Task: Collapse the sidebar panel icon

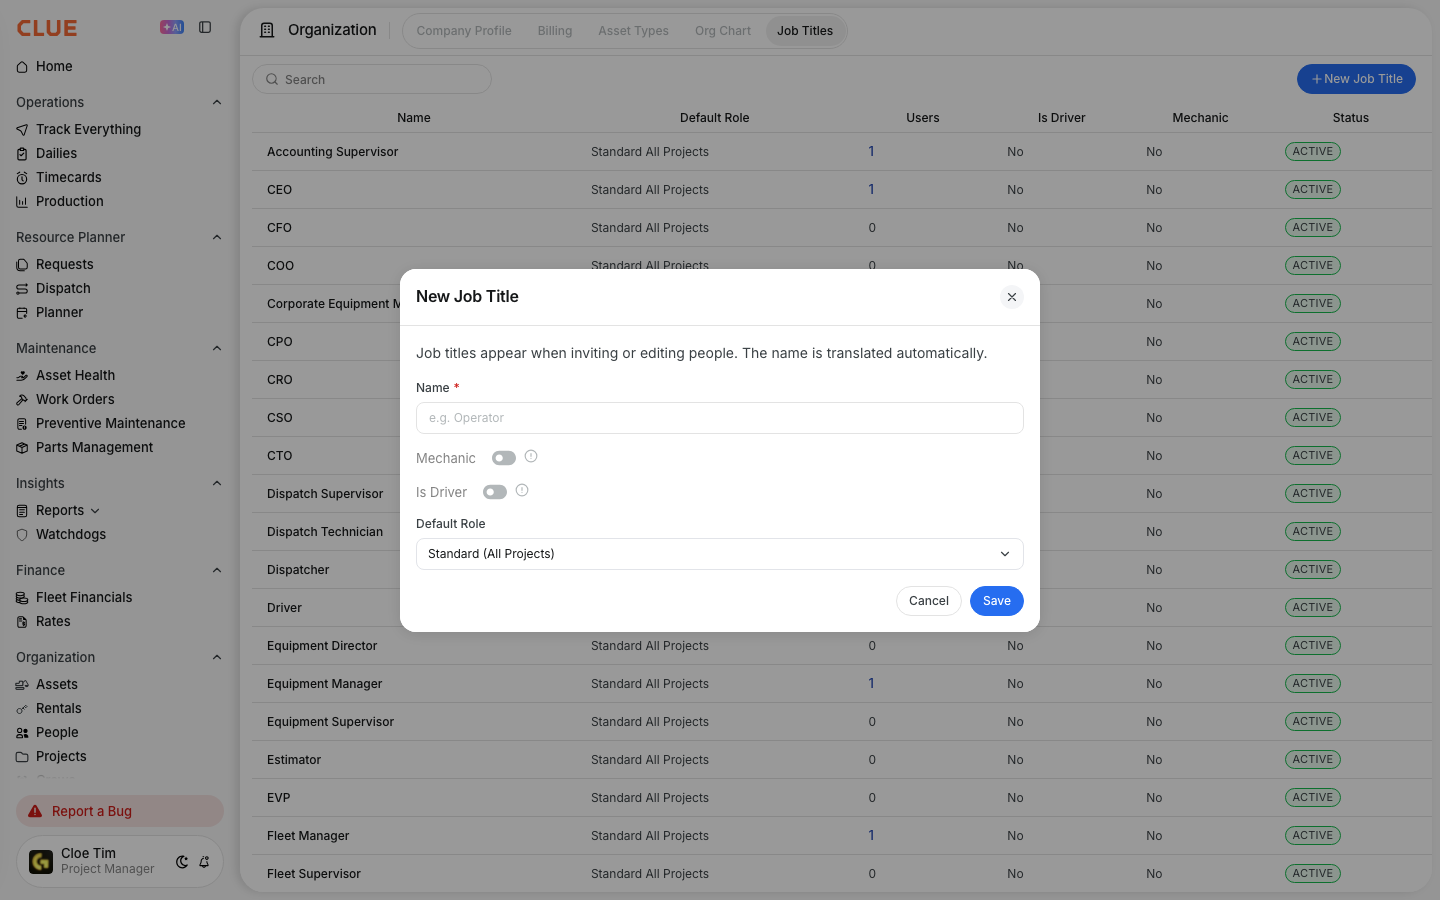Action: [x=205, y=27]
